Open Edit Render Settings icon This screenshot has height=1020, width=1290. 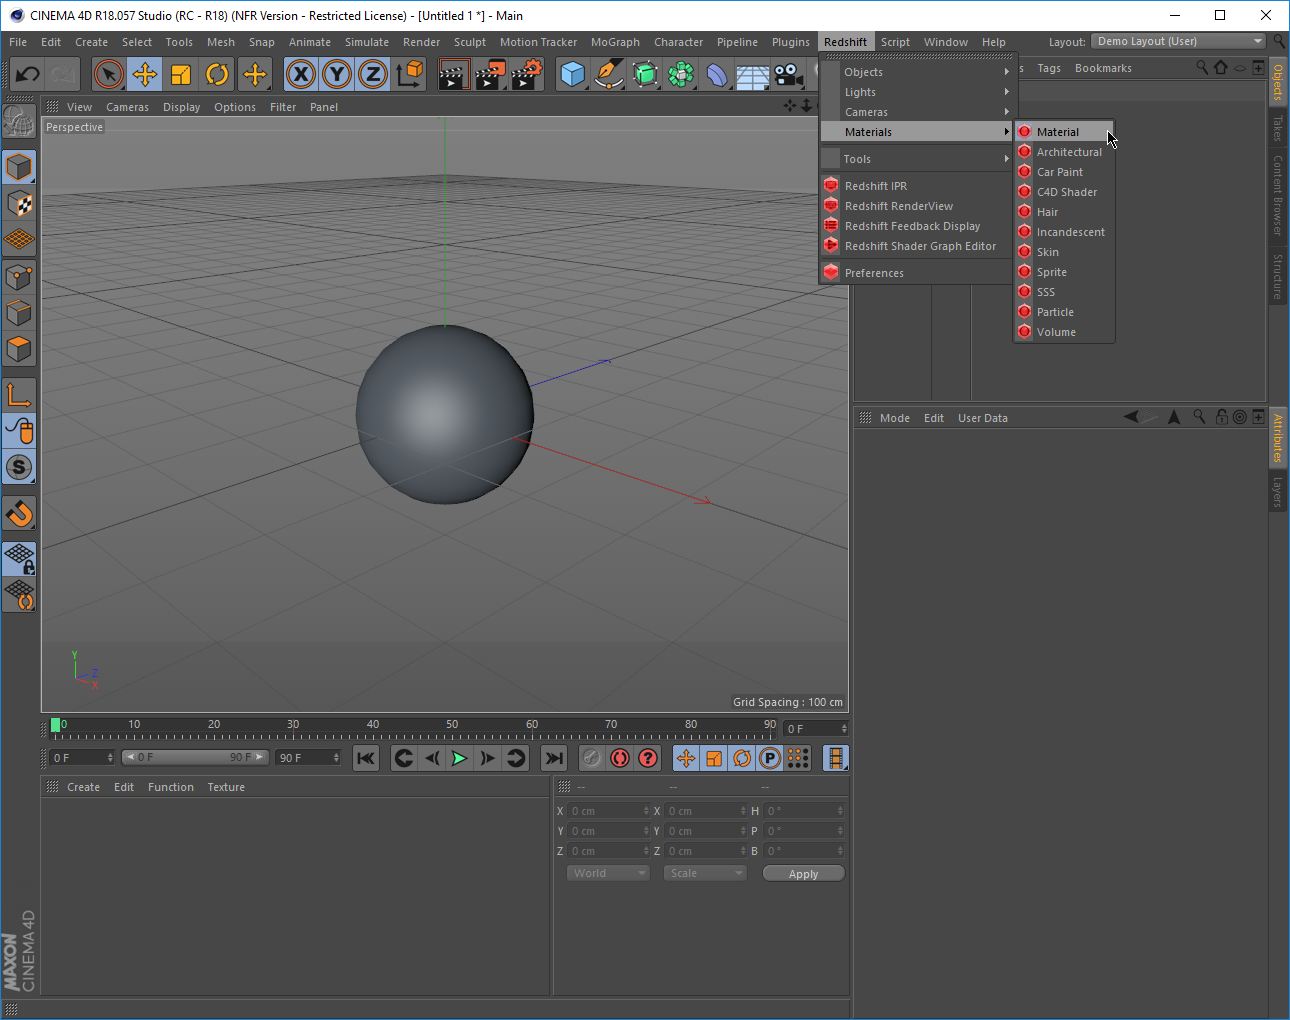pyautogui.click(x=527, y=74)
